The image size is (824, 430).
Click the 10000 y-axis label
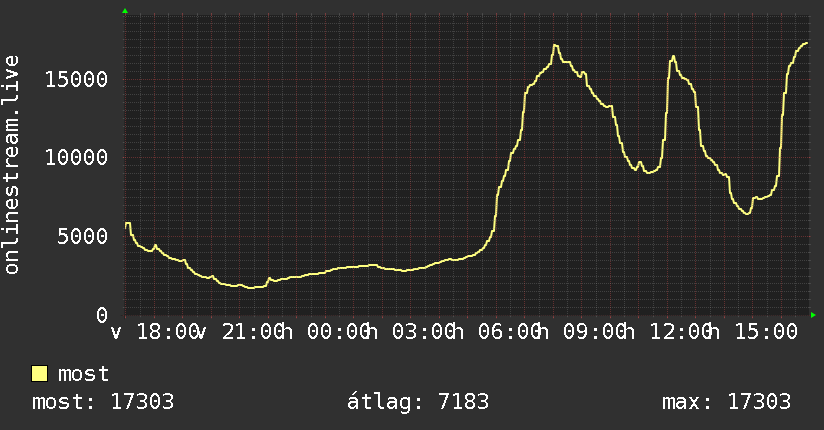coord(77,157)
